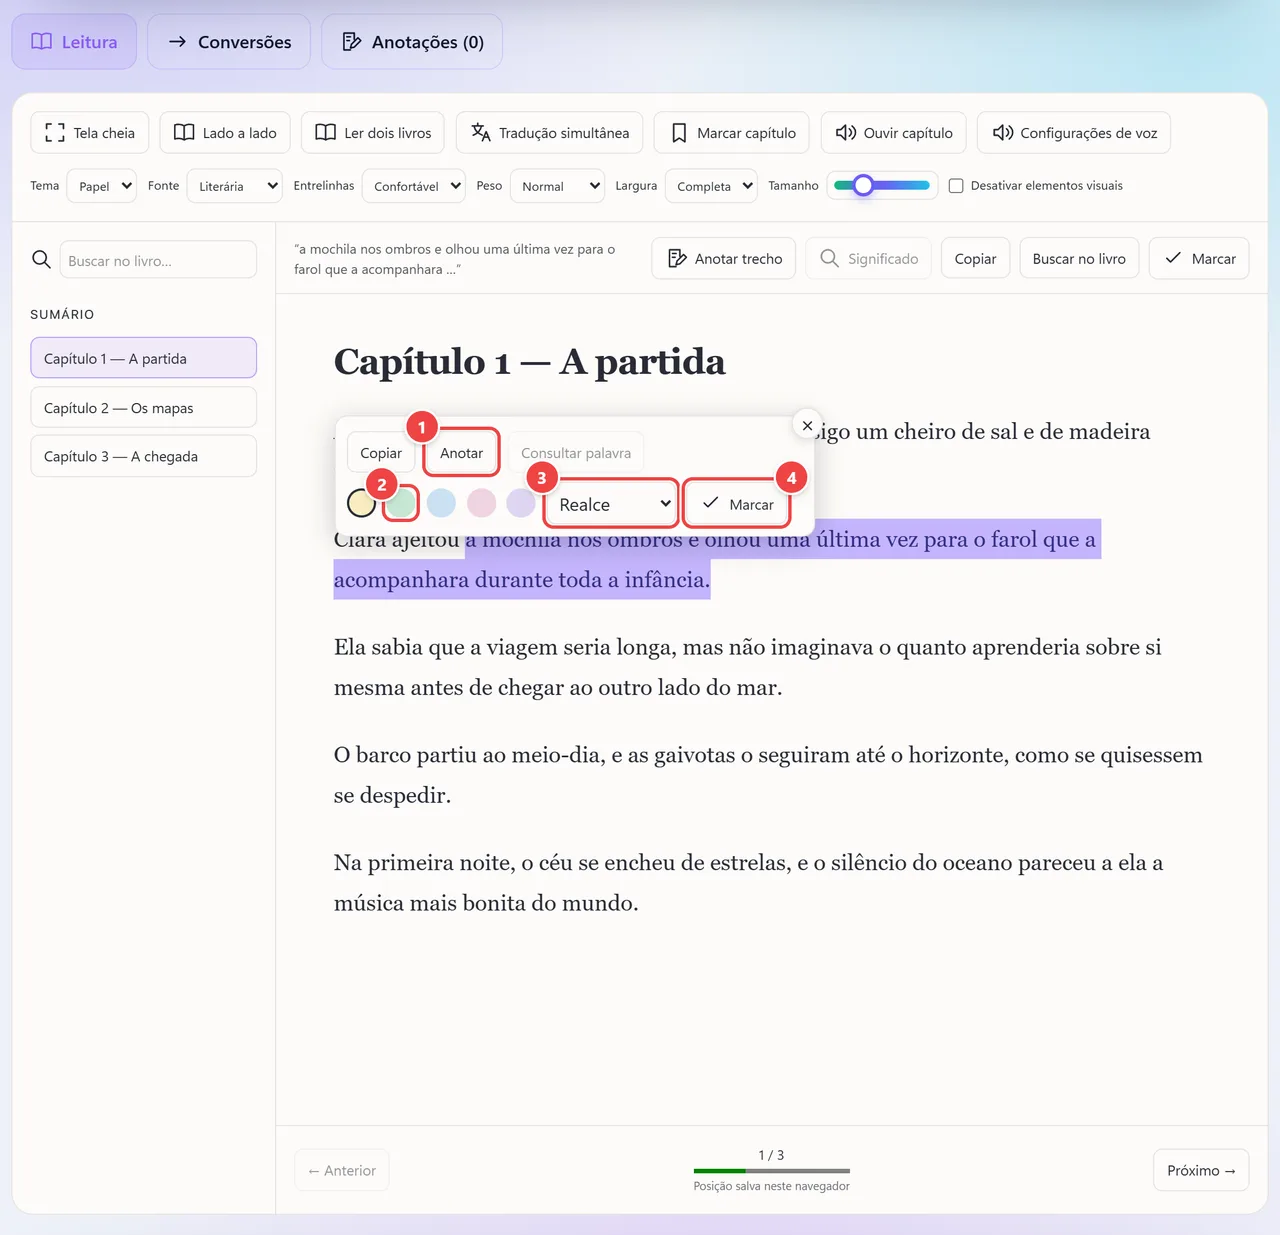The image size is (1280, 1235).
Task: Pick the yellow highlight color swatch
Action: pyautogui.click(x=361, y=503)
